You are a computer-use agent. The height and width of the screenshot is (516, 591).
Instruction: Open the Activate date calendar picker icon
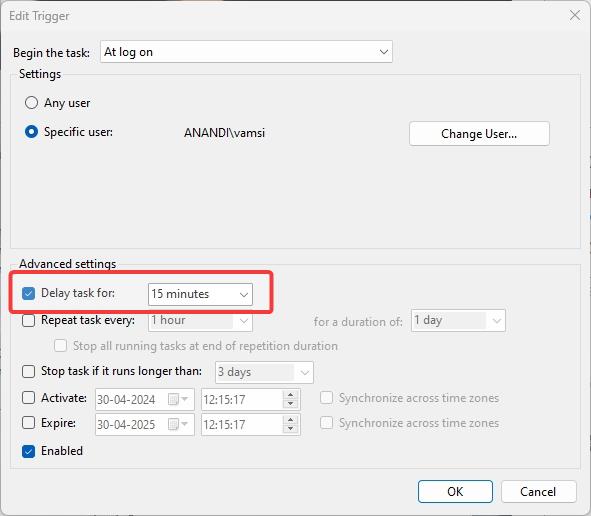point(178,399)
